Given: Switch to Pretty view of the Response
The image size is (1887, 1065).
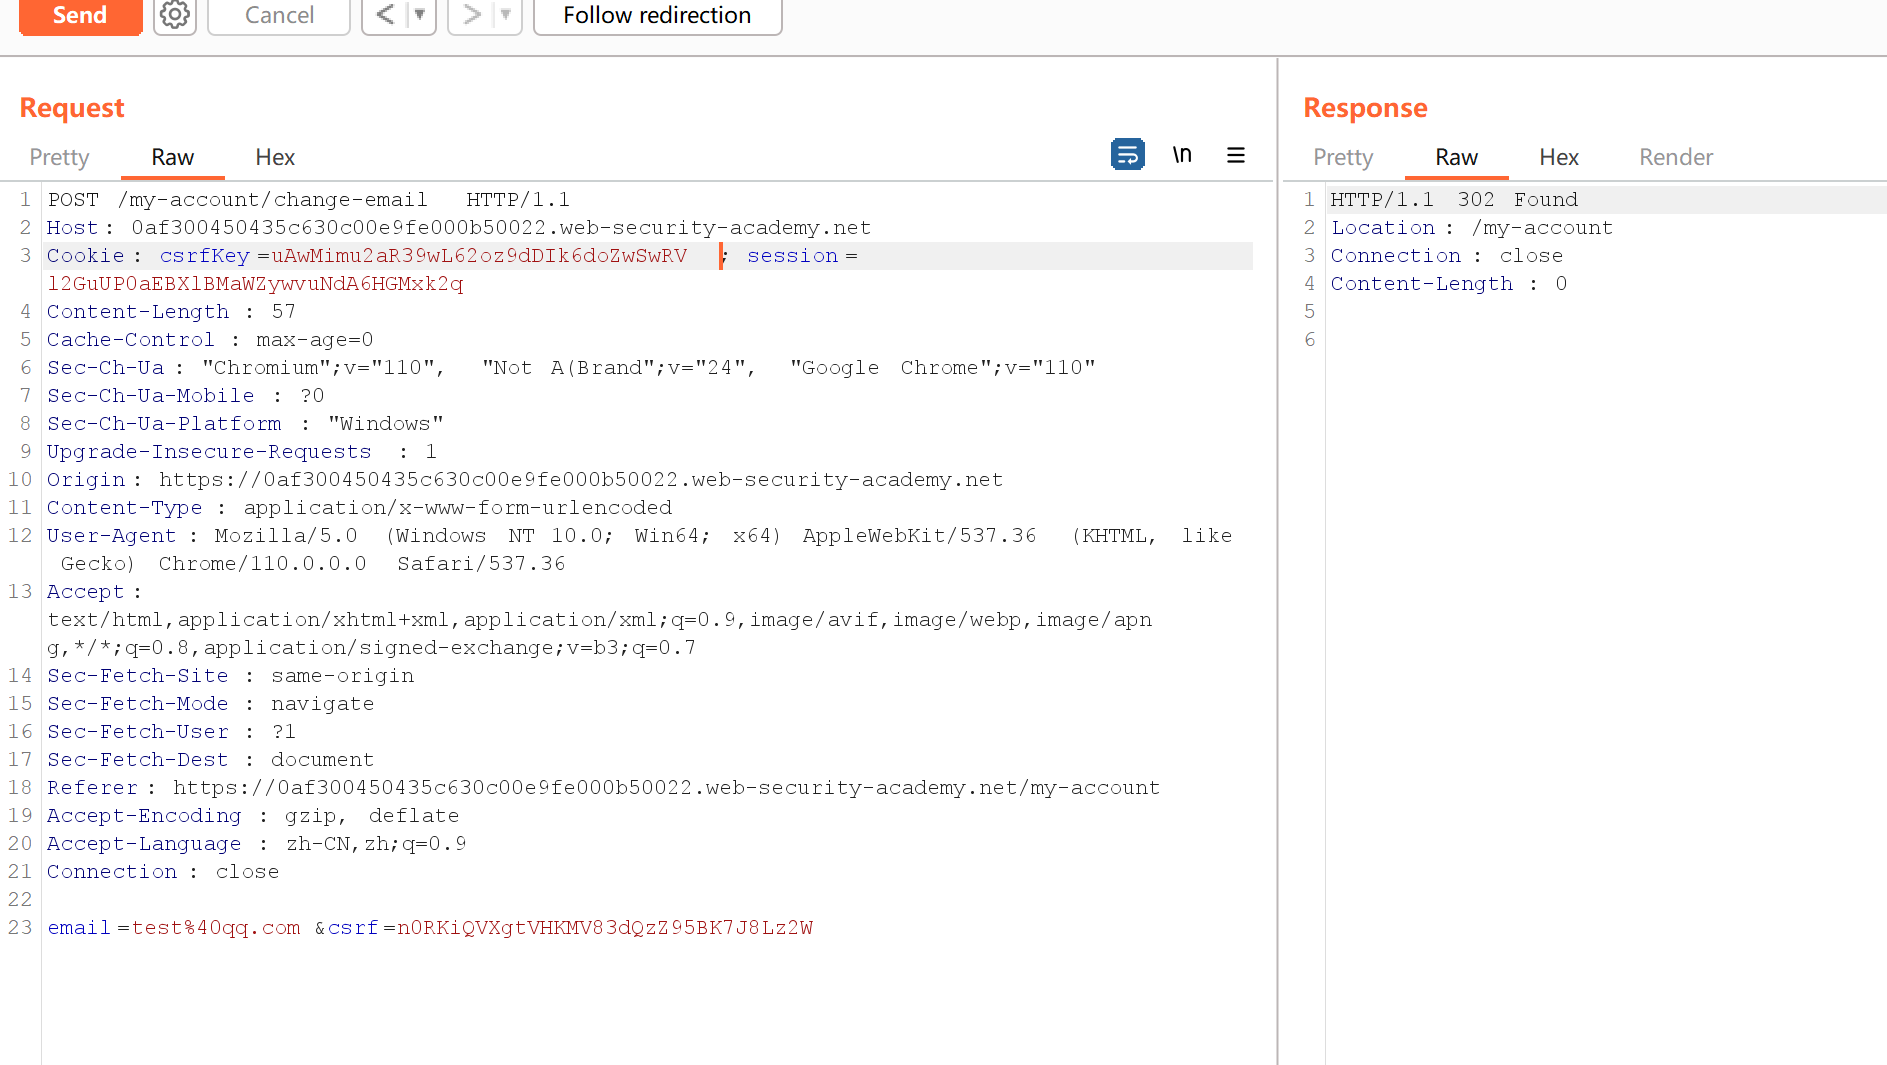Looking at the screenshot, I should [1342, 157].
